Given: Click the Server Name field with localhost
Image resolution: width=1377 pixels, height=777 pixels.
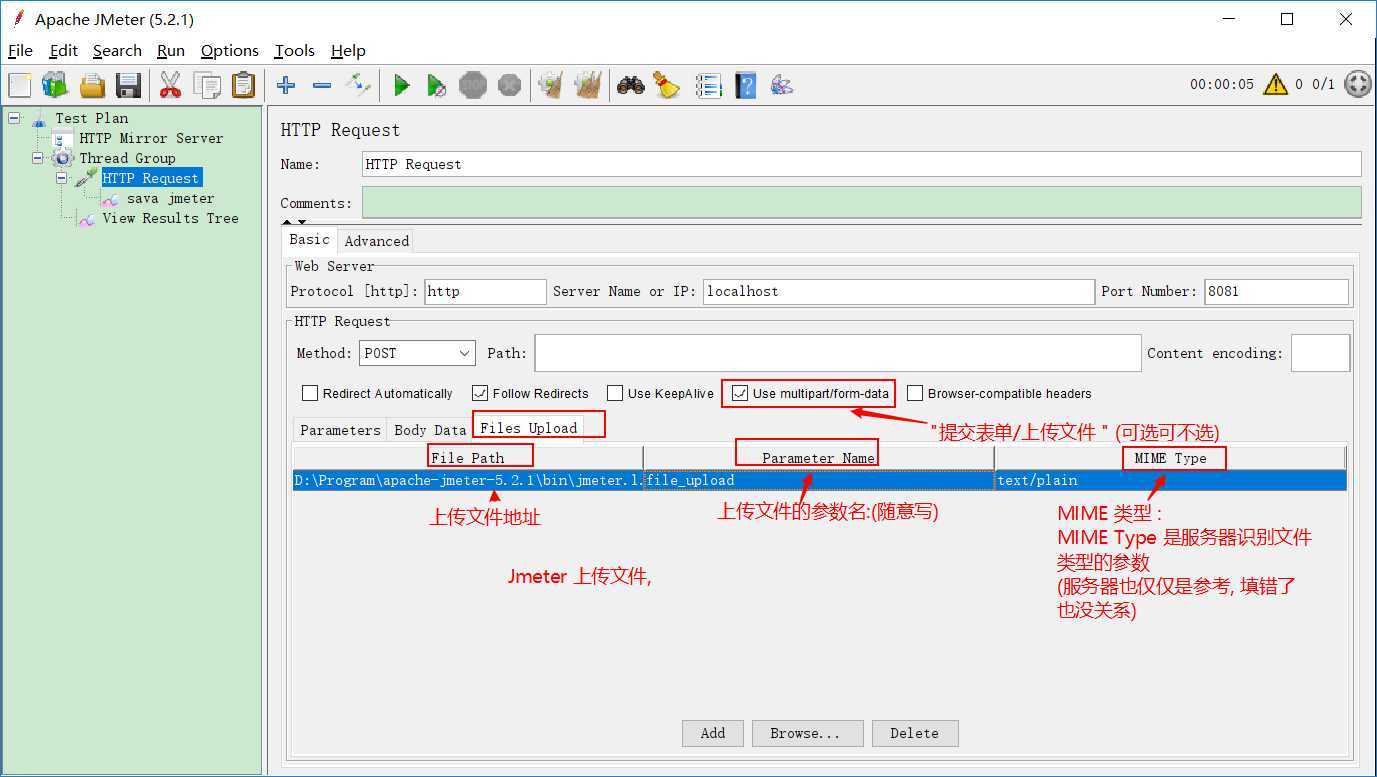Looking at the screenshot, I should 898,292.
